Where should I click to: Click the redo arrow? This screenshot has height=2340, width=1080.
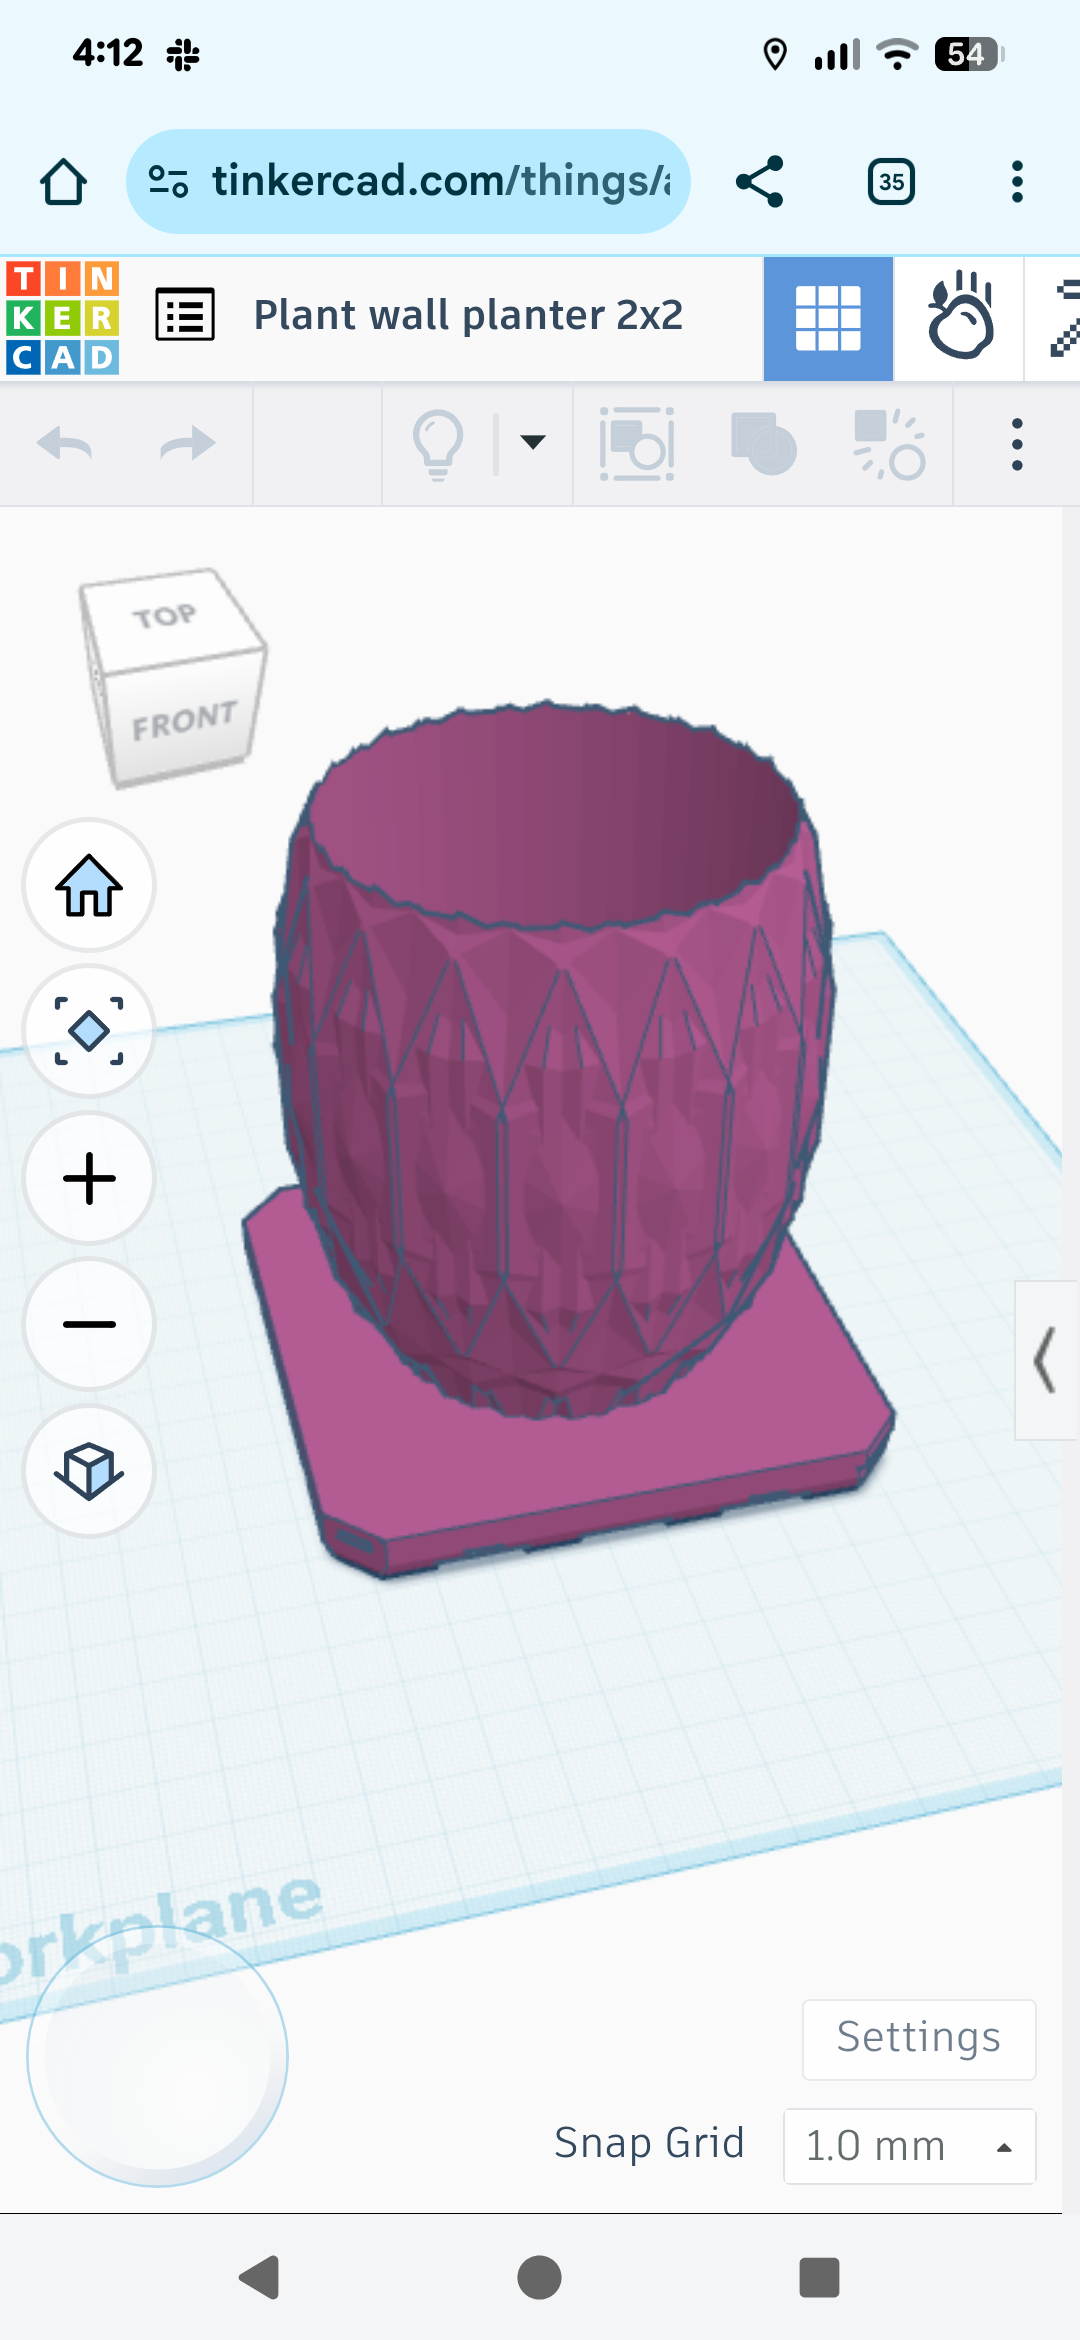click(x=188, y=444)
